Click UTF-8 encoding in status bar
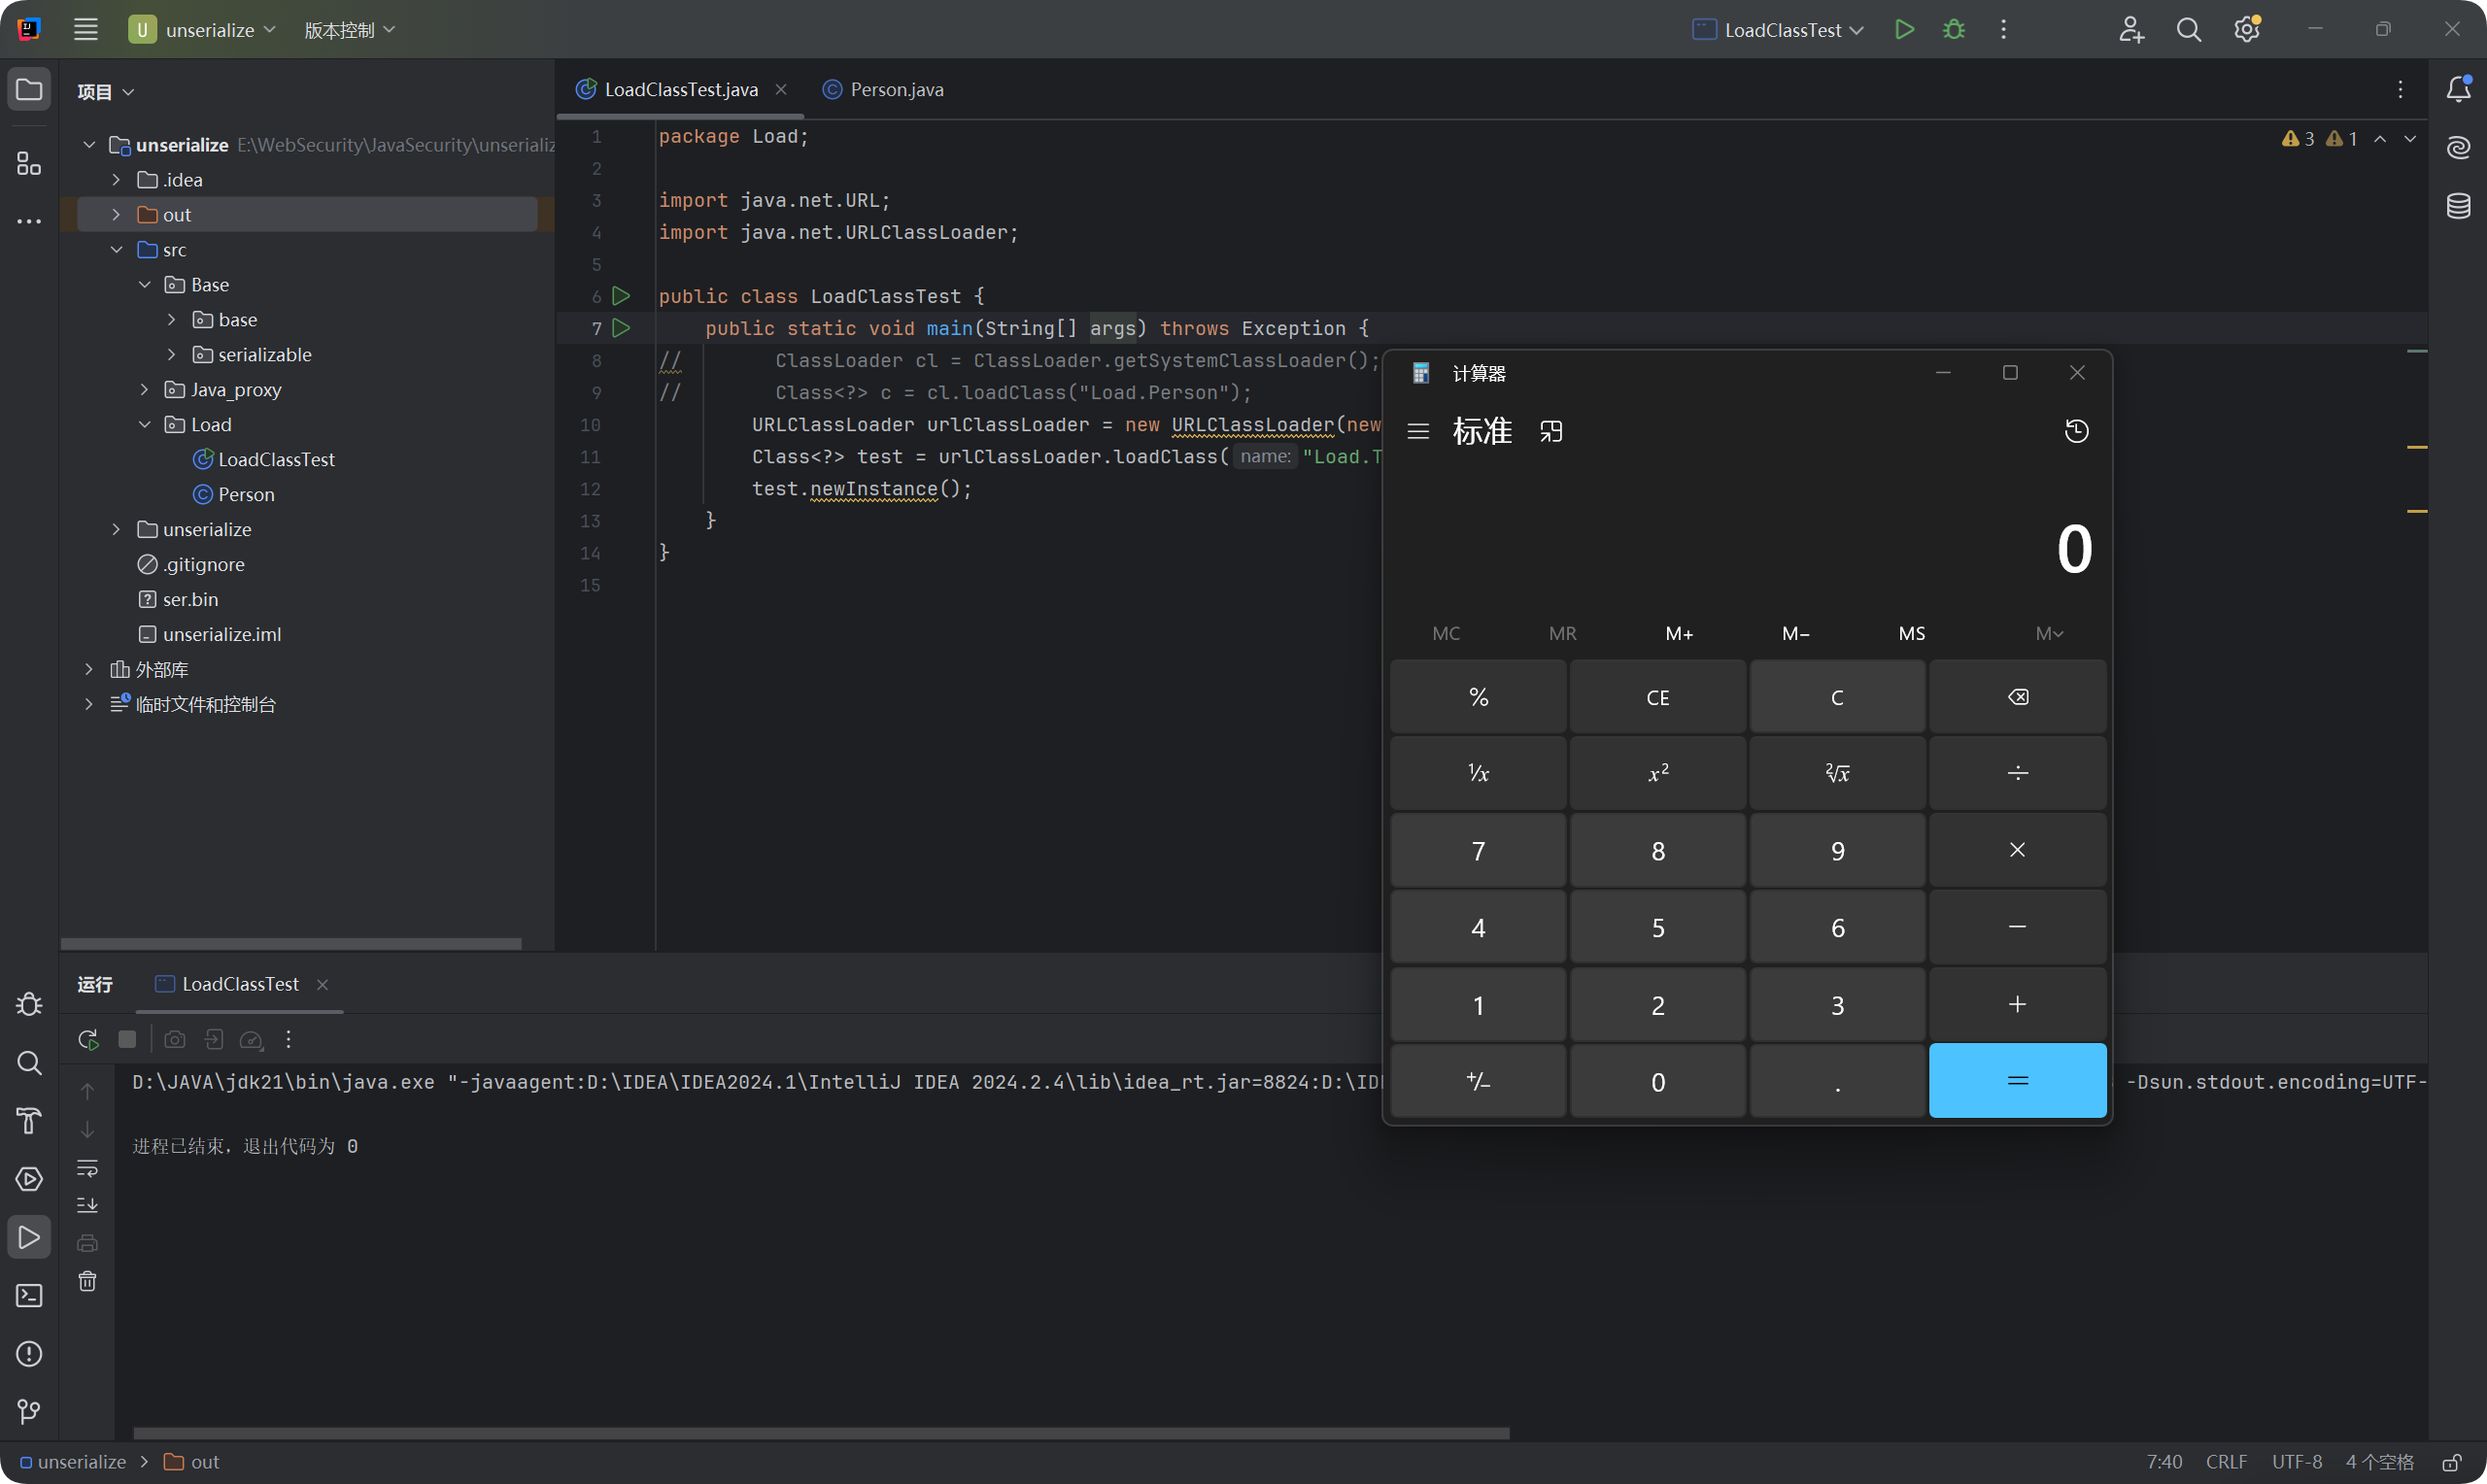2487x1484 pixels. 2296,1462
